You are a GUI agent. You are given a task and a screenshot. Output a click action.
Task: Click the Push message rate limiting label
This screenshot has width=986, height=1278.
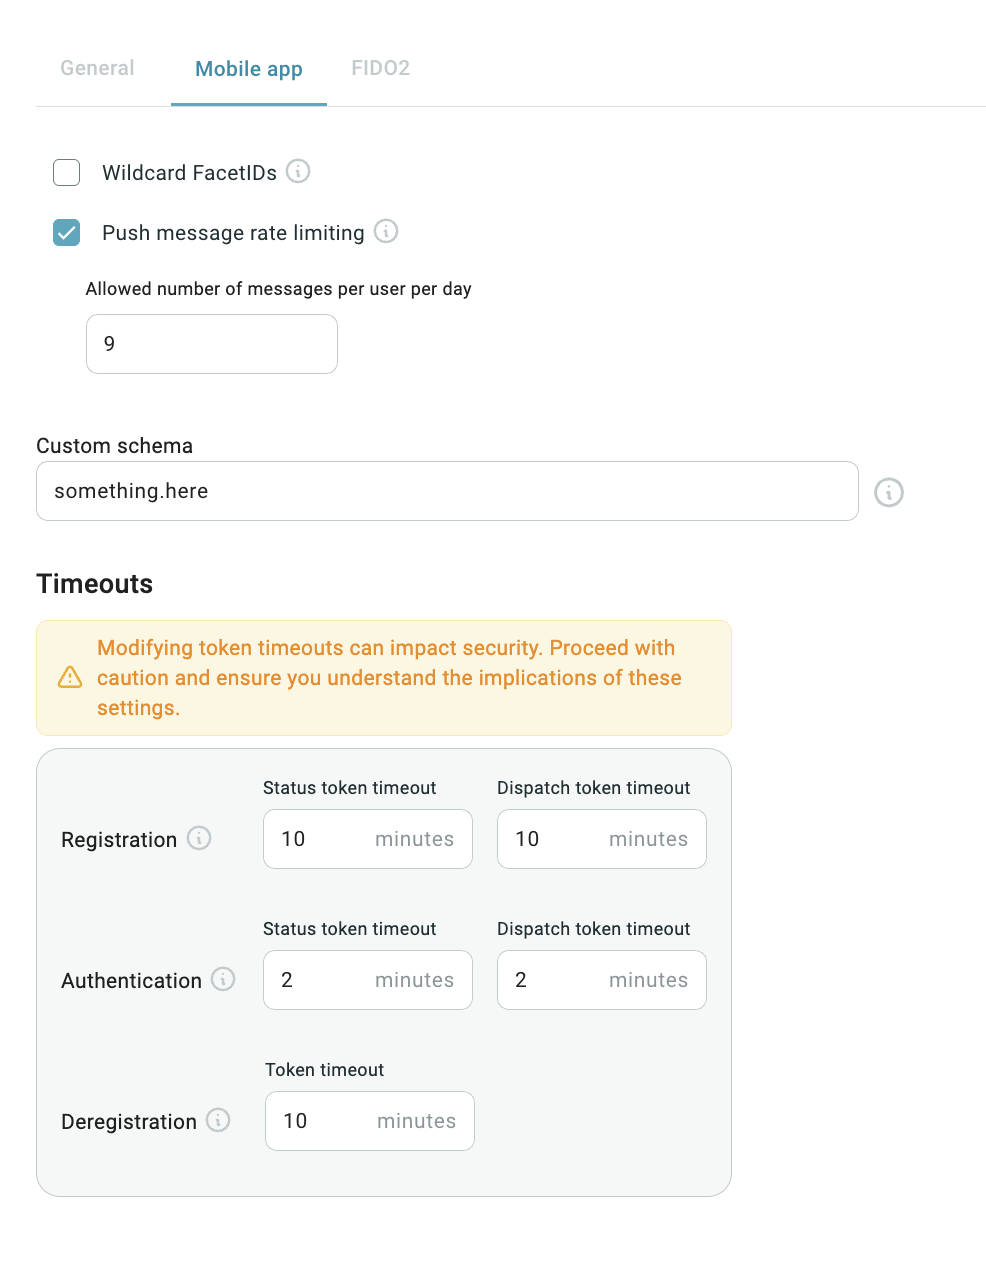pos(233,233)
